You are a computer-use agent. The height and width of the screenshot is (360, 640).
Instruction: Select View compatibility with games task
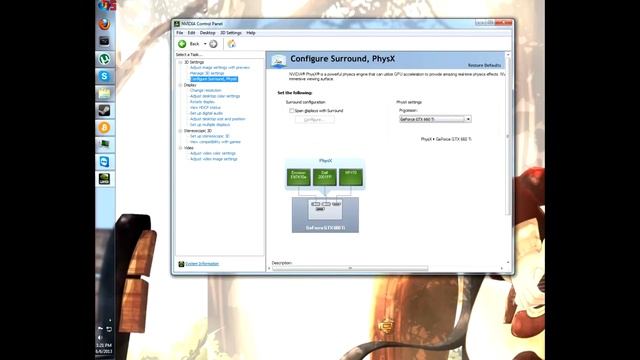pyautogui.click(x=215, y=142)
